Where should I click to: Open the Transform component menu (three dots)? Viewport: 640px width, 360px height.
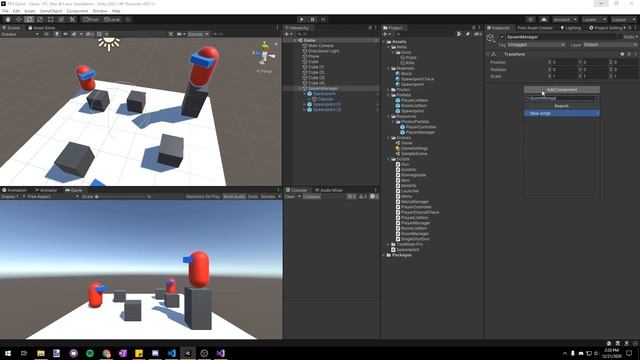click(636, 54)
